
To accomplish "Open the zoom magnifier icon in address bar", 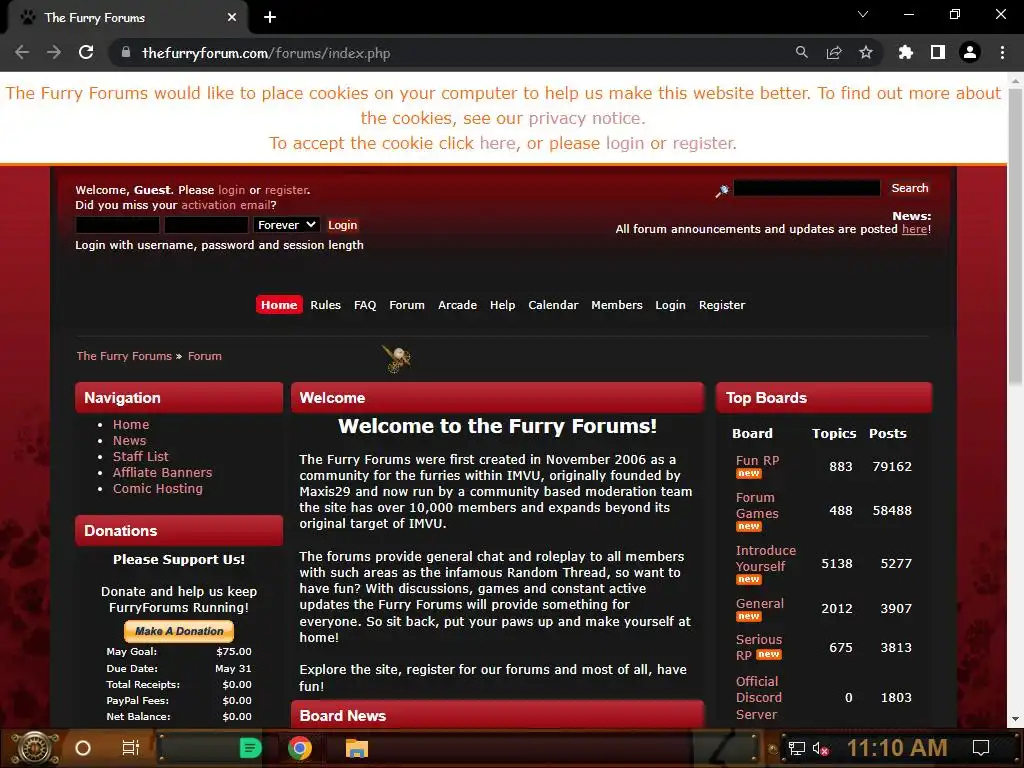I will click(801, 52).
